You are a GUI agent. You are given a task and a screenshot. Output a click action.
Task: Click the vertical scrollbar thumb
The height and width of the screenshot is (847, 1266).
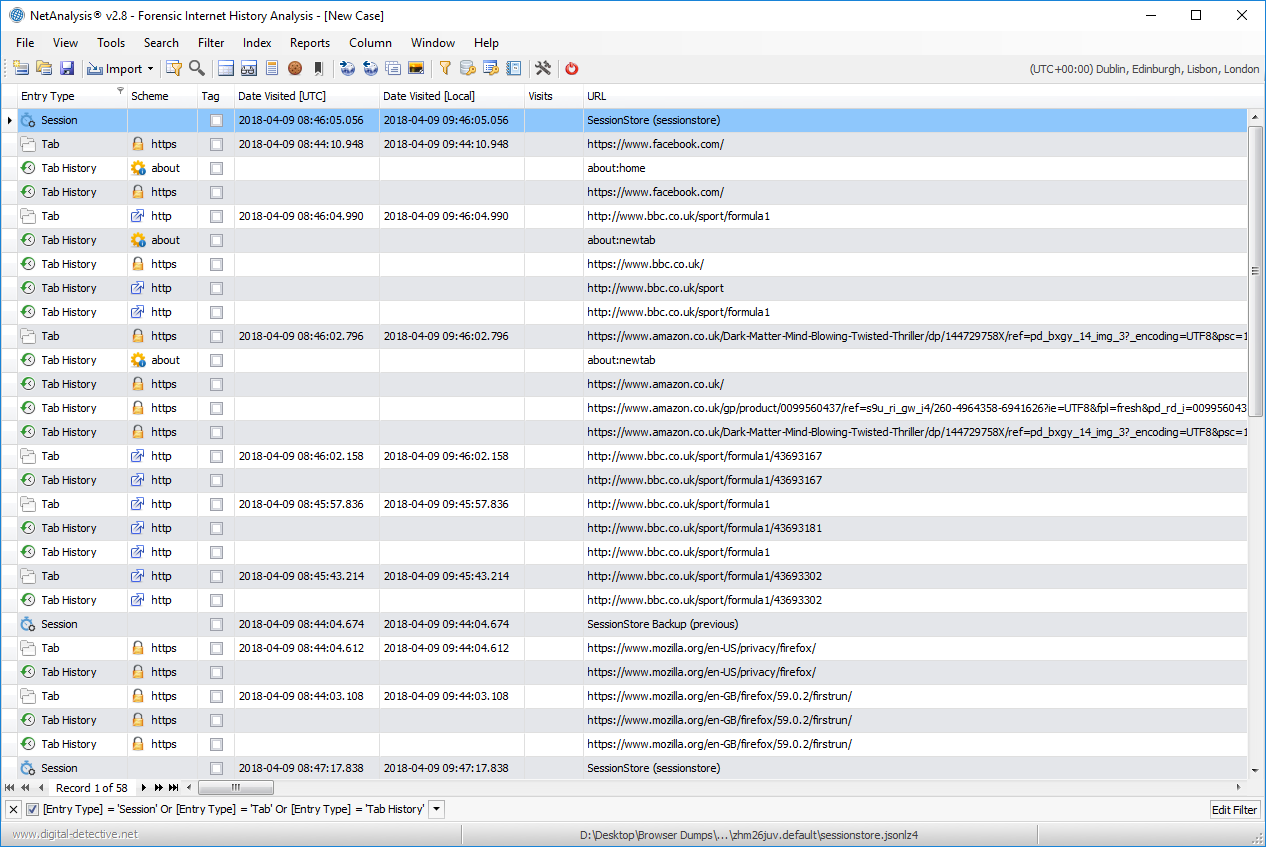tap(1255, 270)
